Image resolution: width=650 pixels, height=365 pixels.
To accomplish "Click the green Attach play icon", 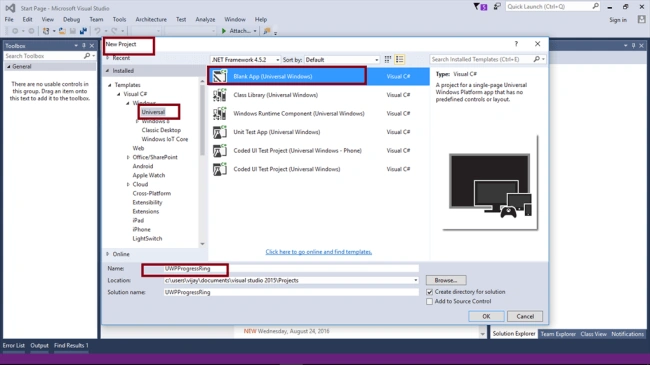I will [x=224, y=31].
